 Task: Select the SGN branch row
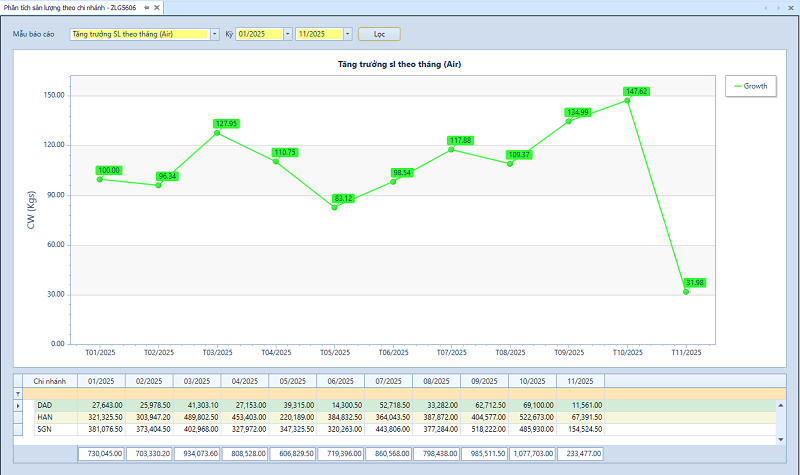tap(45, 429)
